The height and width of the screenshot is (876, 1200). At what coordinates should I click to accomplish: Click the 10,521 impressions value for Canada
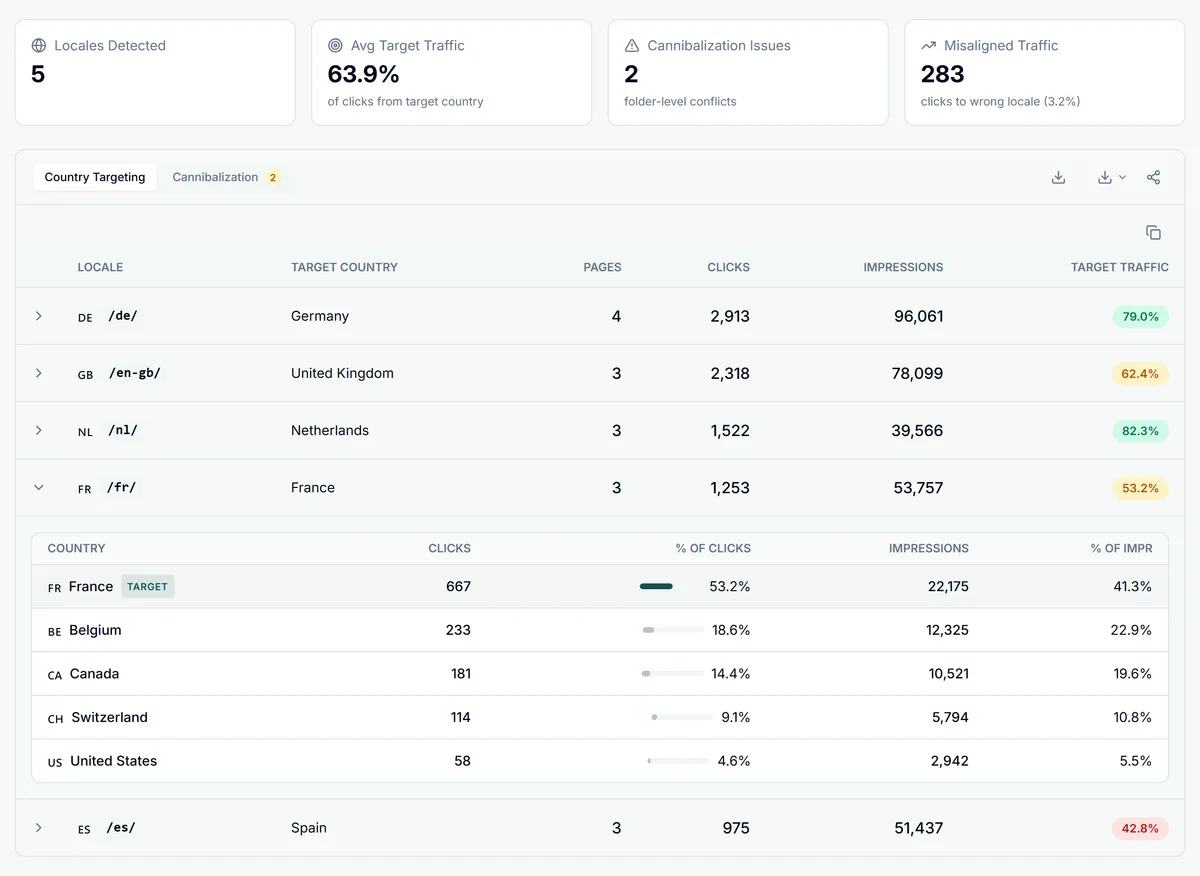949,674
